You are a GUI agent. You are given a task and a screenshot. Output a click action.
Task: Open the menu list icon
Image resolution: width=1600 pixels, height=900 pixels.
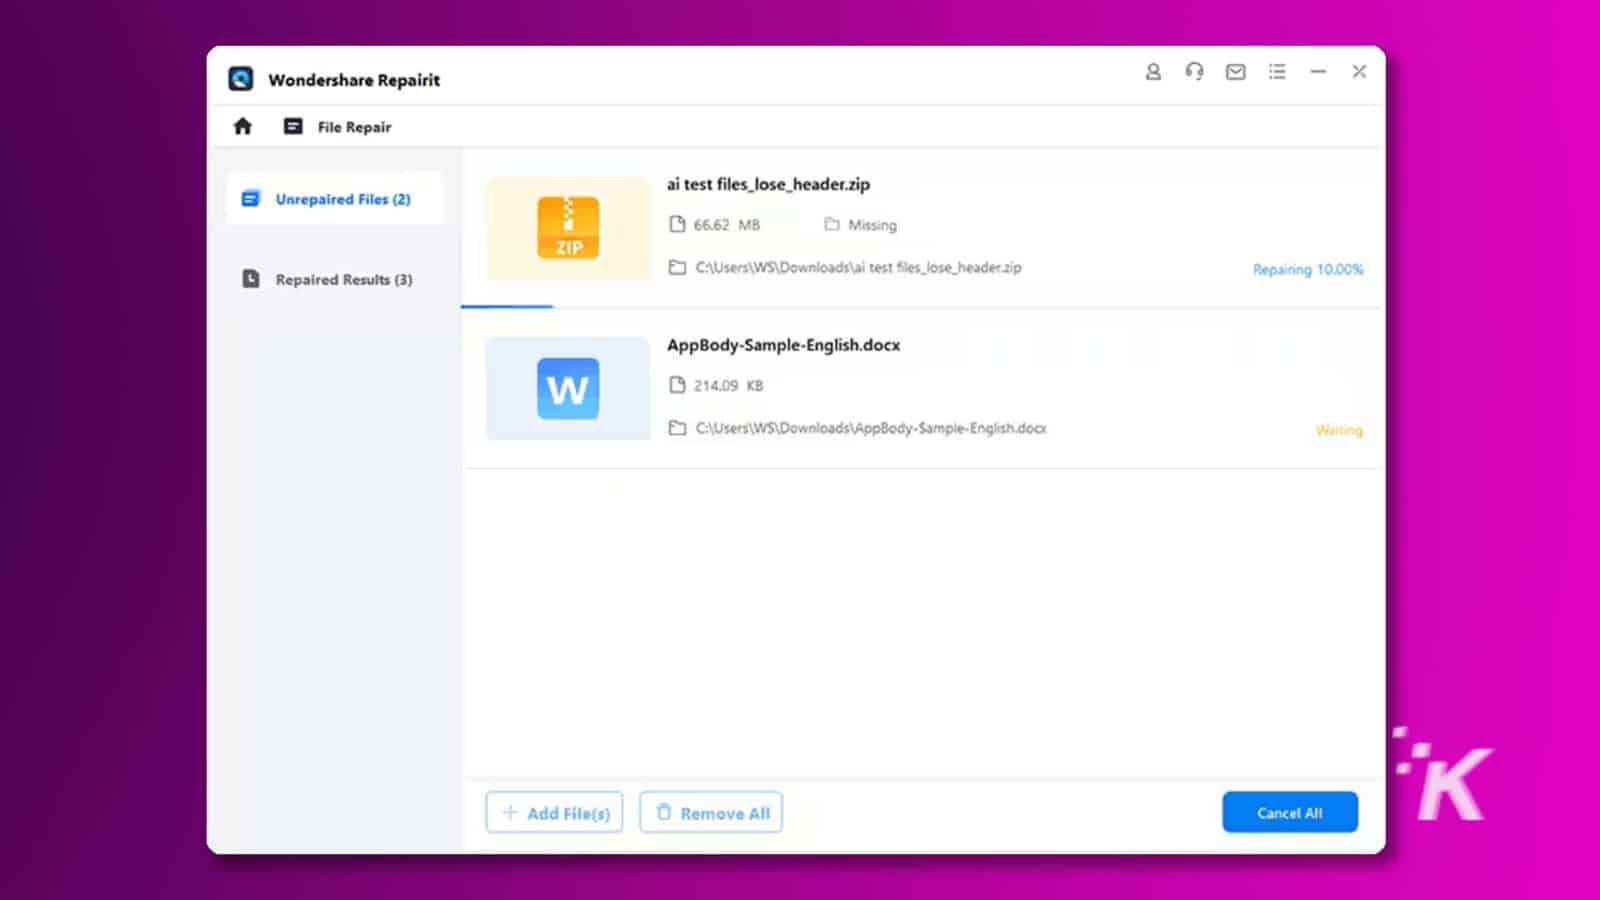[x=1277, y=72]
